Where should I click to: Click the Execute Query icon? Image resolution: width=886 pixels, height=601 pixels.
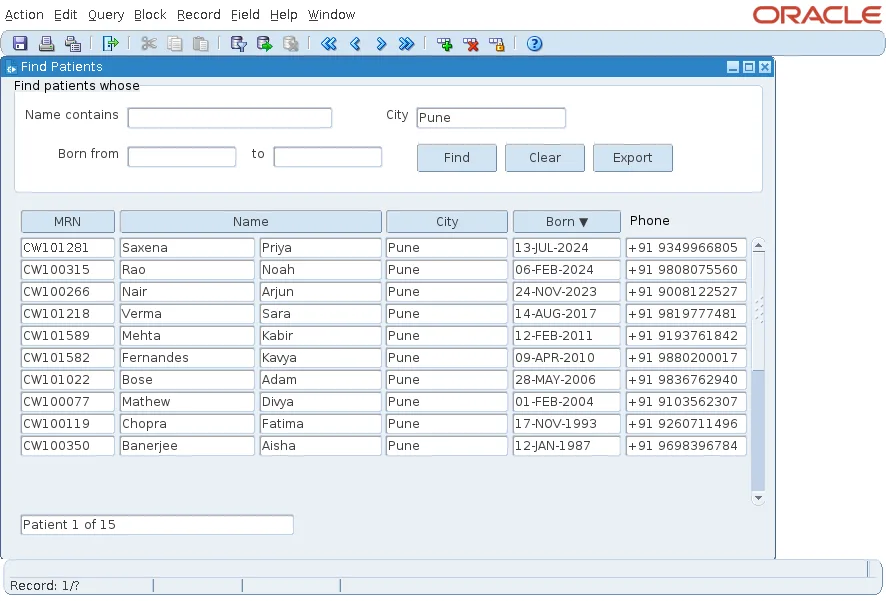pyautogui.click(x=264, y=43)
